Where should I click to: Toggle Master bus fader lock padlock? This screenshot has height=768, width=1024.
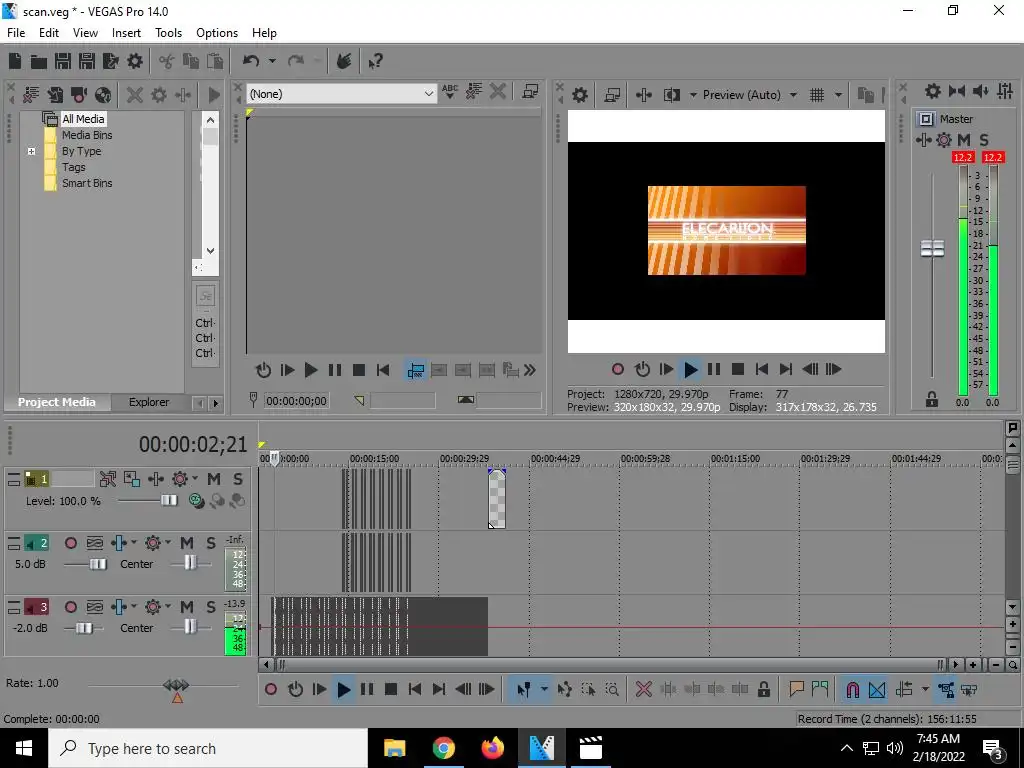[x=932, y=400]
